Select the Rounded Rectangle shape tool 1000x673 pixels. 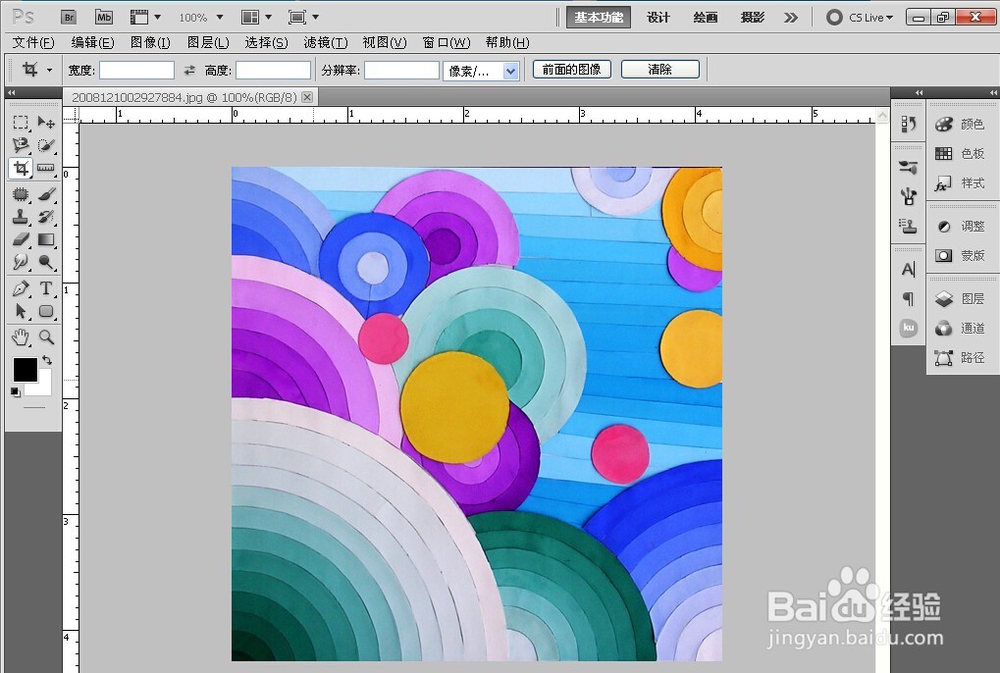click(x=46, y=311)
